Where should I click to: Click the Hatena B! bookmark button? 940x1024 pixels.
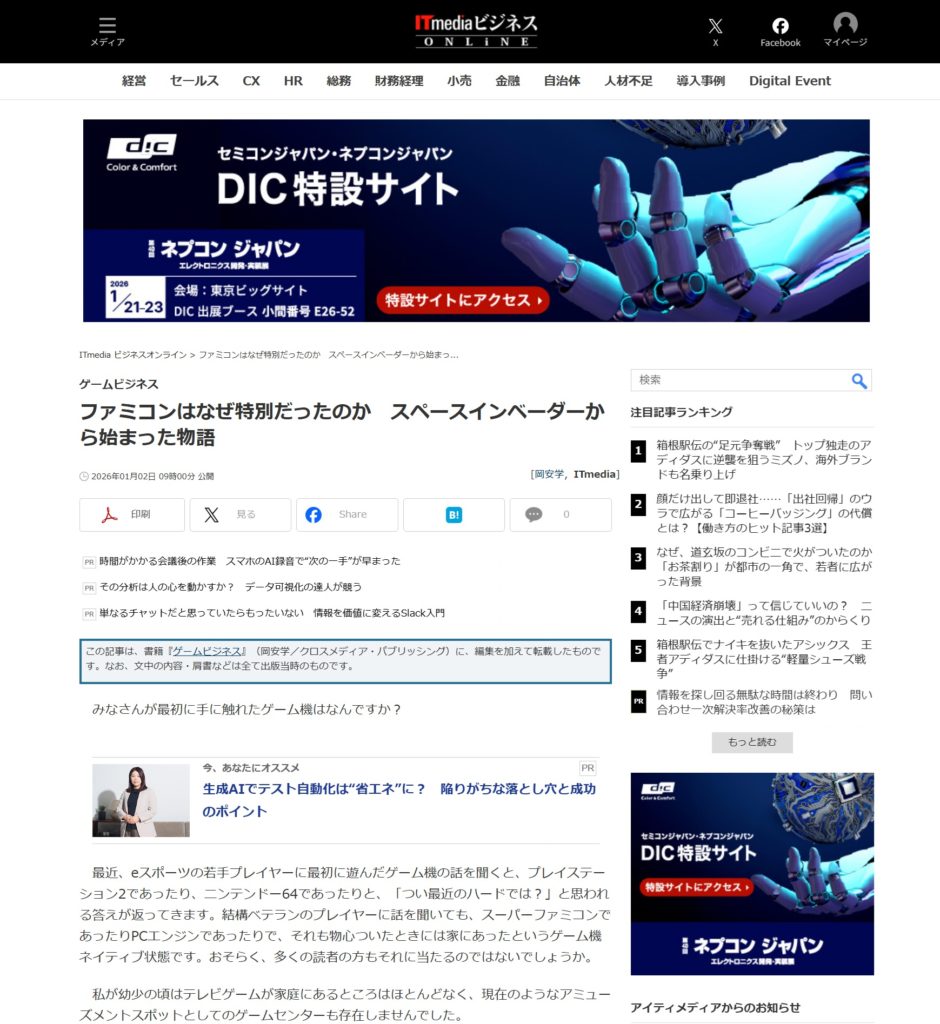(x=454, y=515)
